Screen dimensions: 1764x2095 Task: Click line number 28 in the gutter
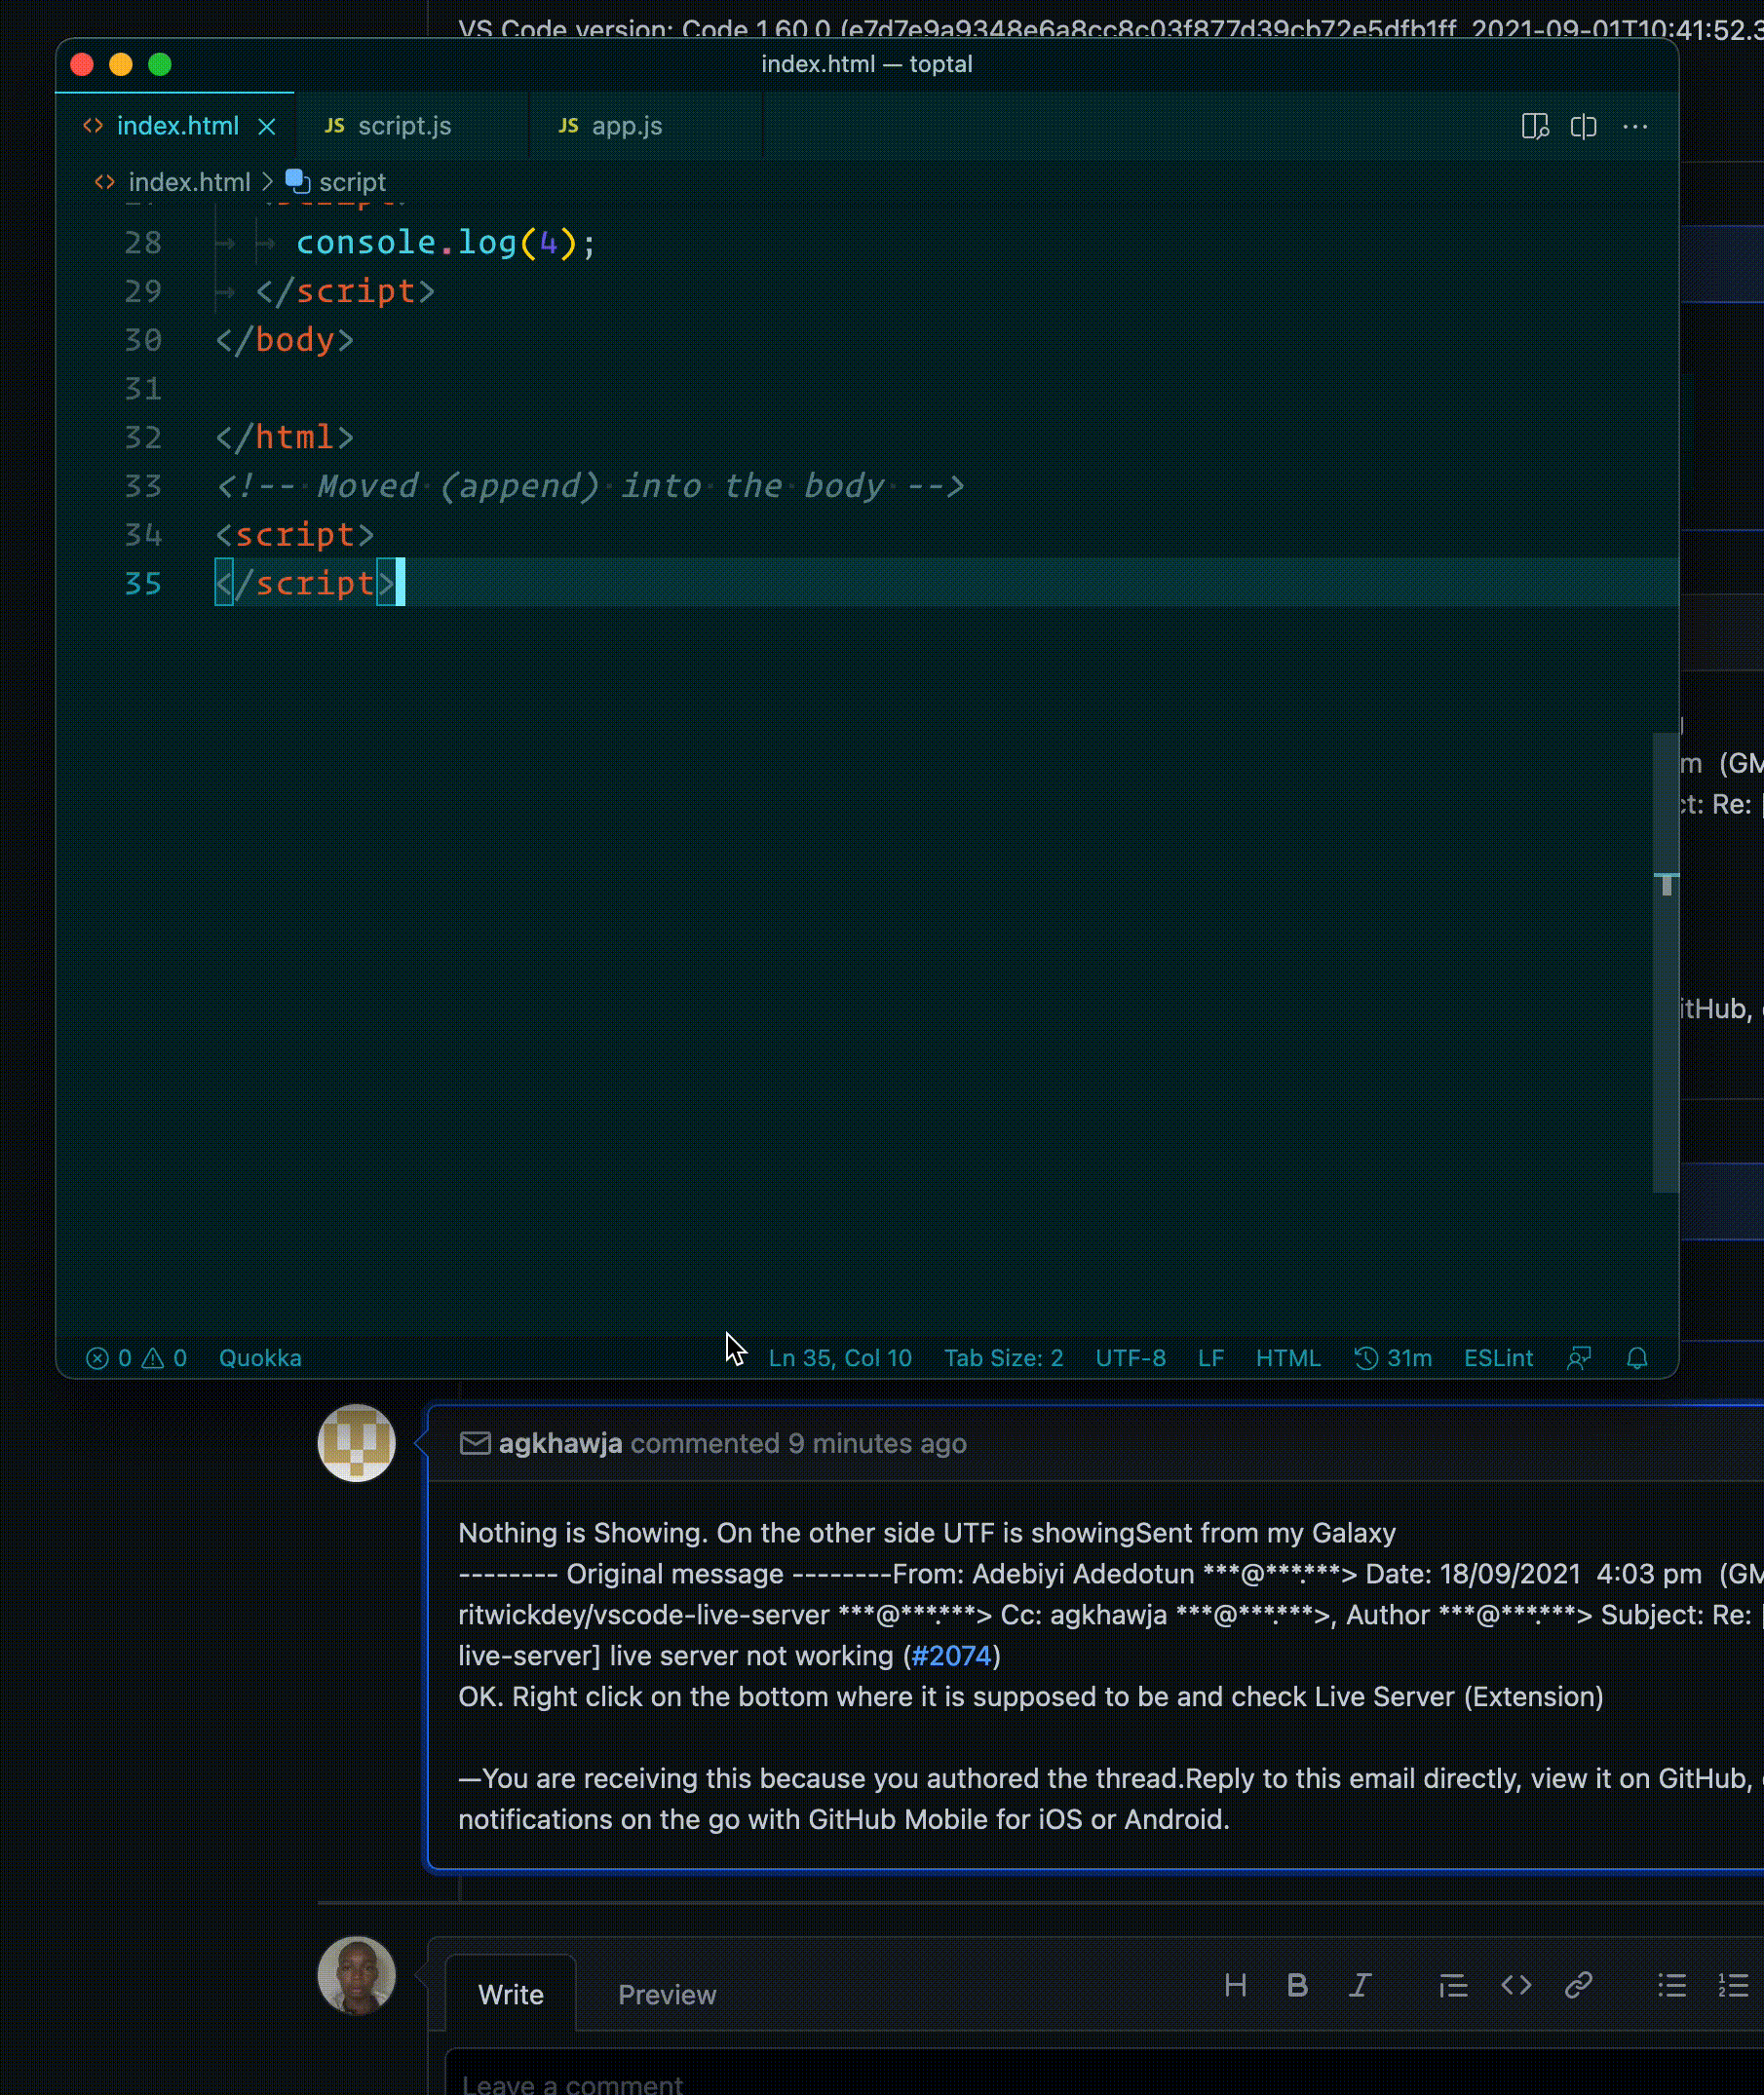(x=143, y=243)
